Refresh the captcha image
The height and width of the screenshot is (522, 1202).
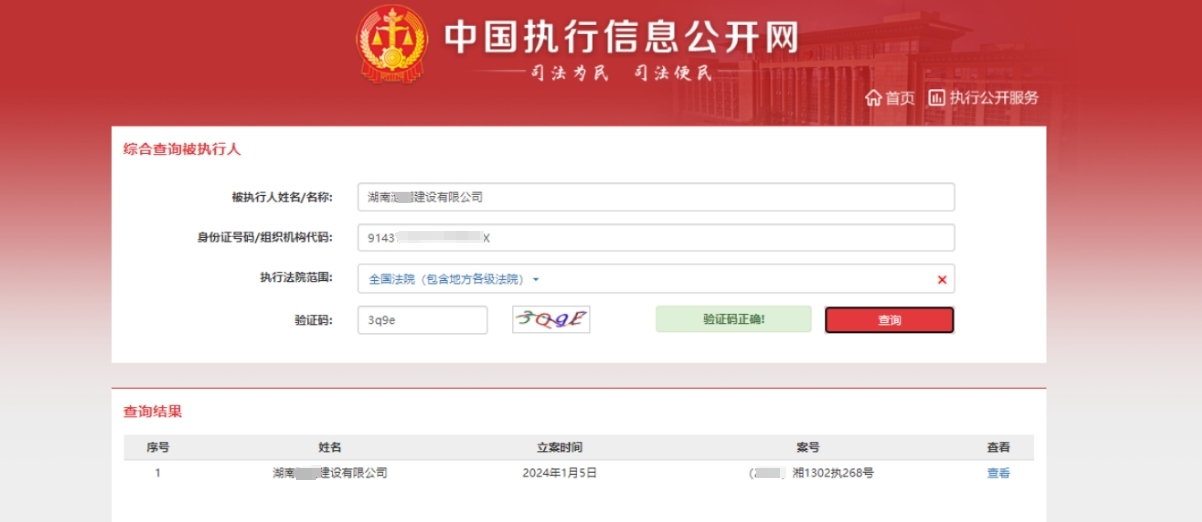551,319
